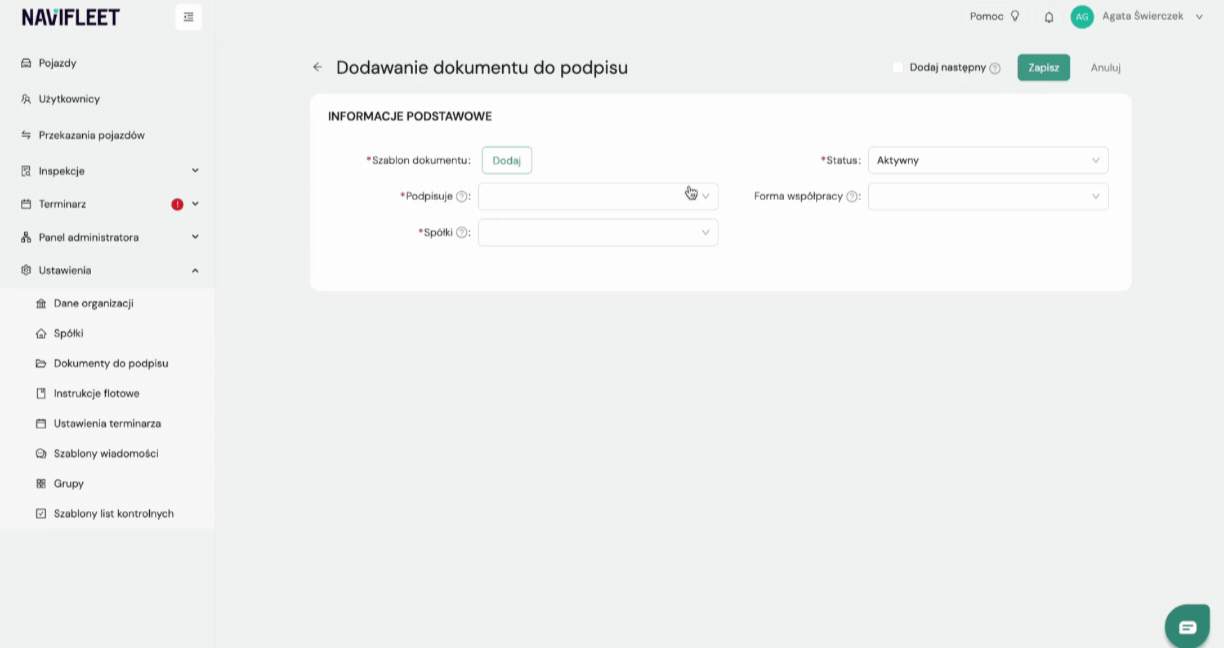Click the Dane organizacji bank icon
The width and height of the screenshot is (1224, 648).
click(x=41, y=303)
